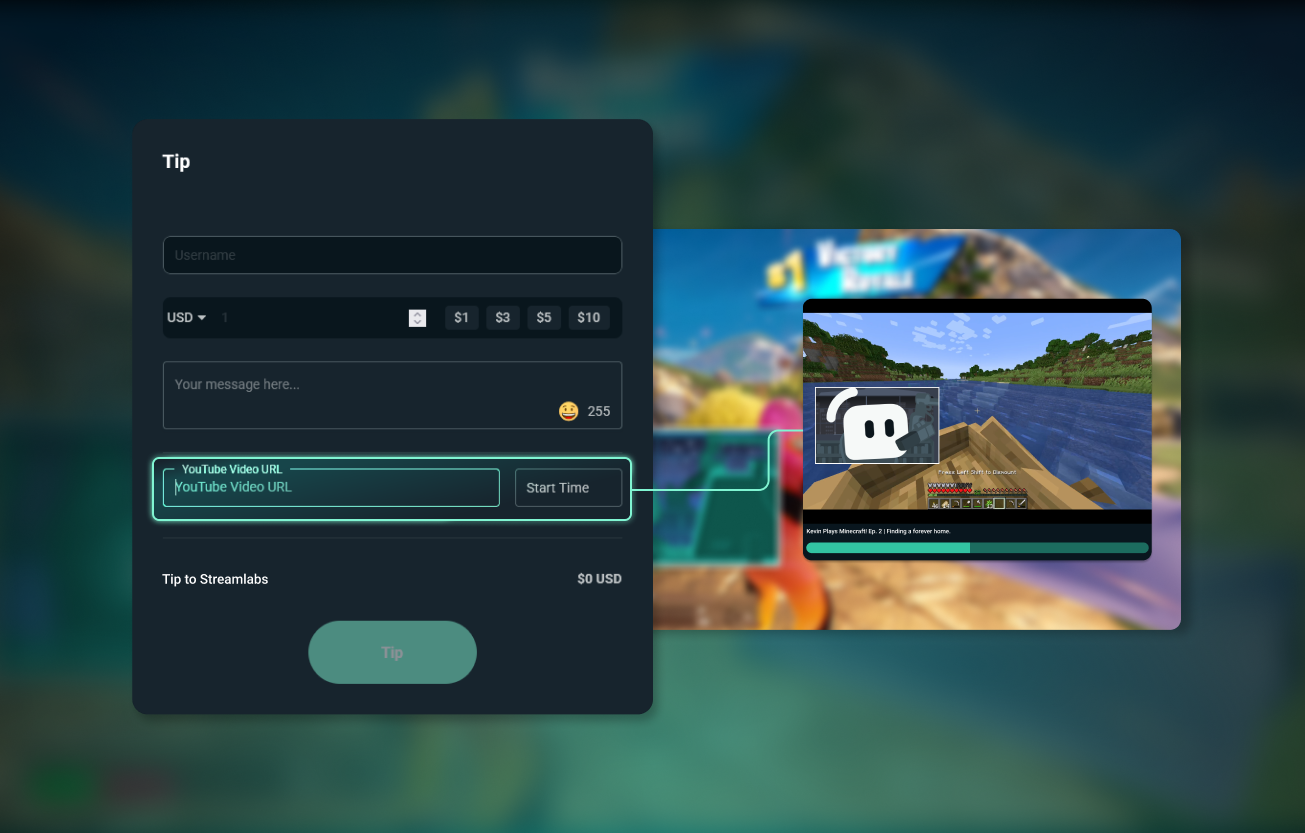Image resolution: width=1305 pixels, height=833 pixels.
Task: Open the USD currency dropdown
Action: pos(186,317)
